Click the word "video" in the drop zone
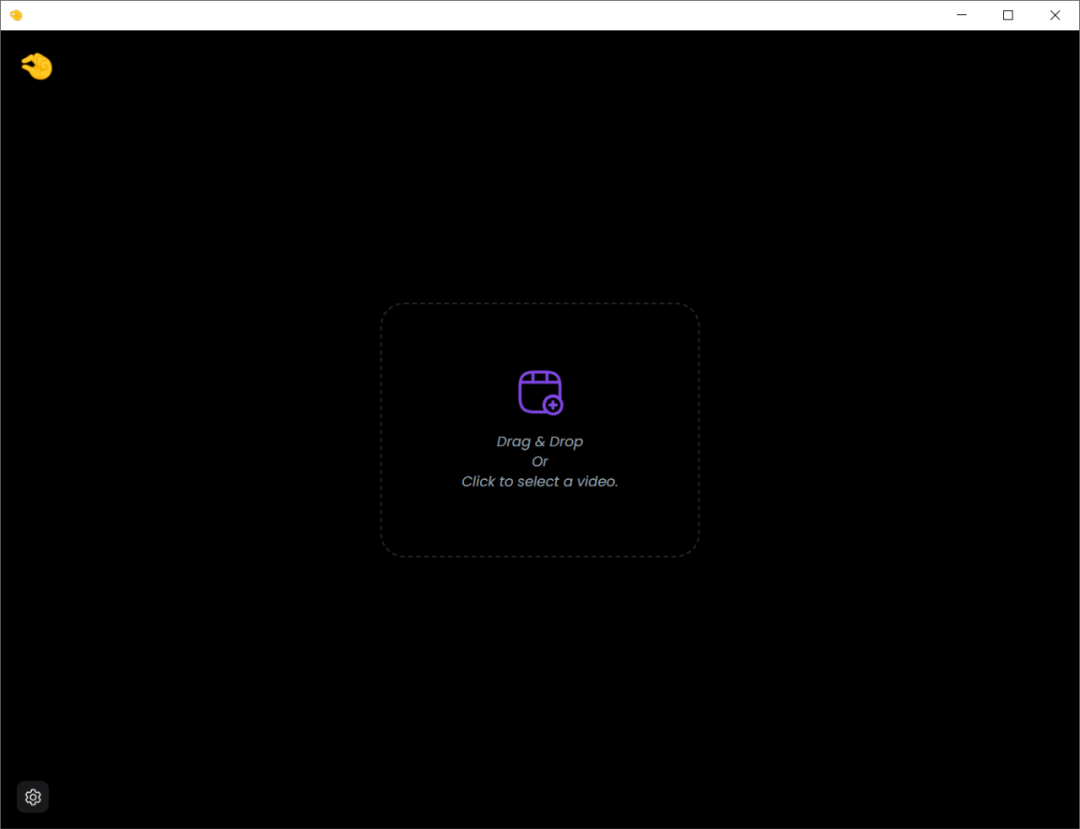Screen dimensions: 1080x829 [x=595, y=481]
